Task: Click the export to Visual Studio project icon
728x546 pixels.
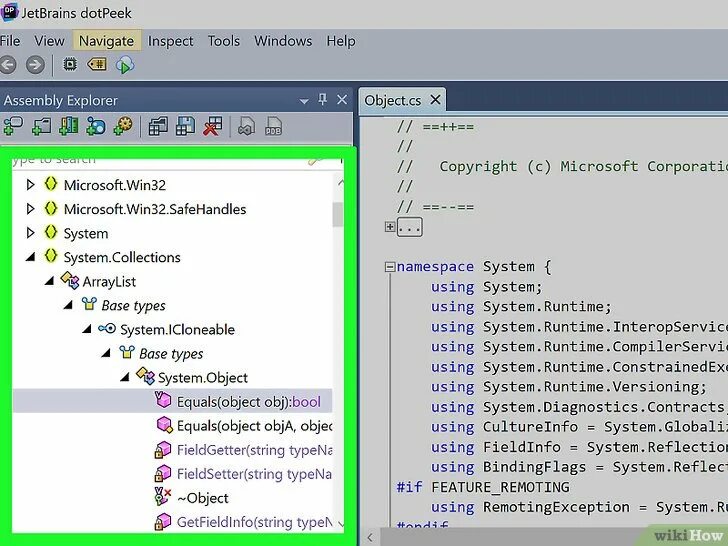Action: click(247, 126)
